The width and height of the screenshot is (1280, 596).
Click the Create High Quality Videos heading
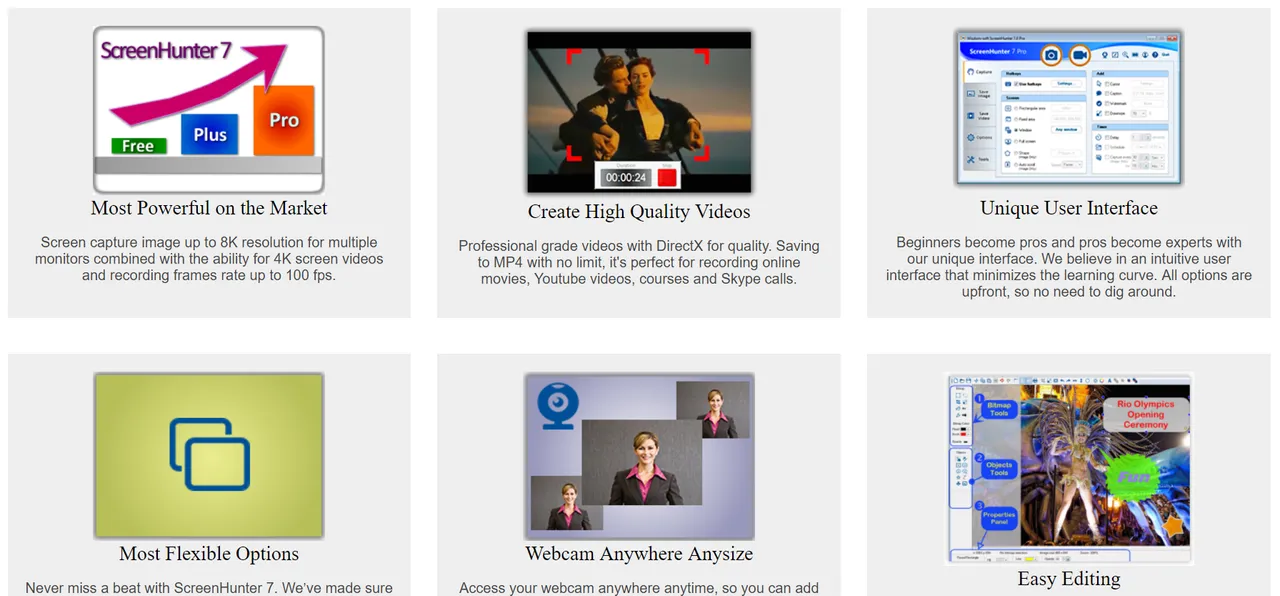pos(639,211)
